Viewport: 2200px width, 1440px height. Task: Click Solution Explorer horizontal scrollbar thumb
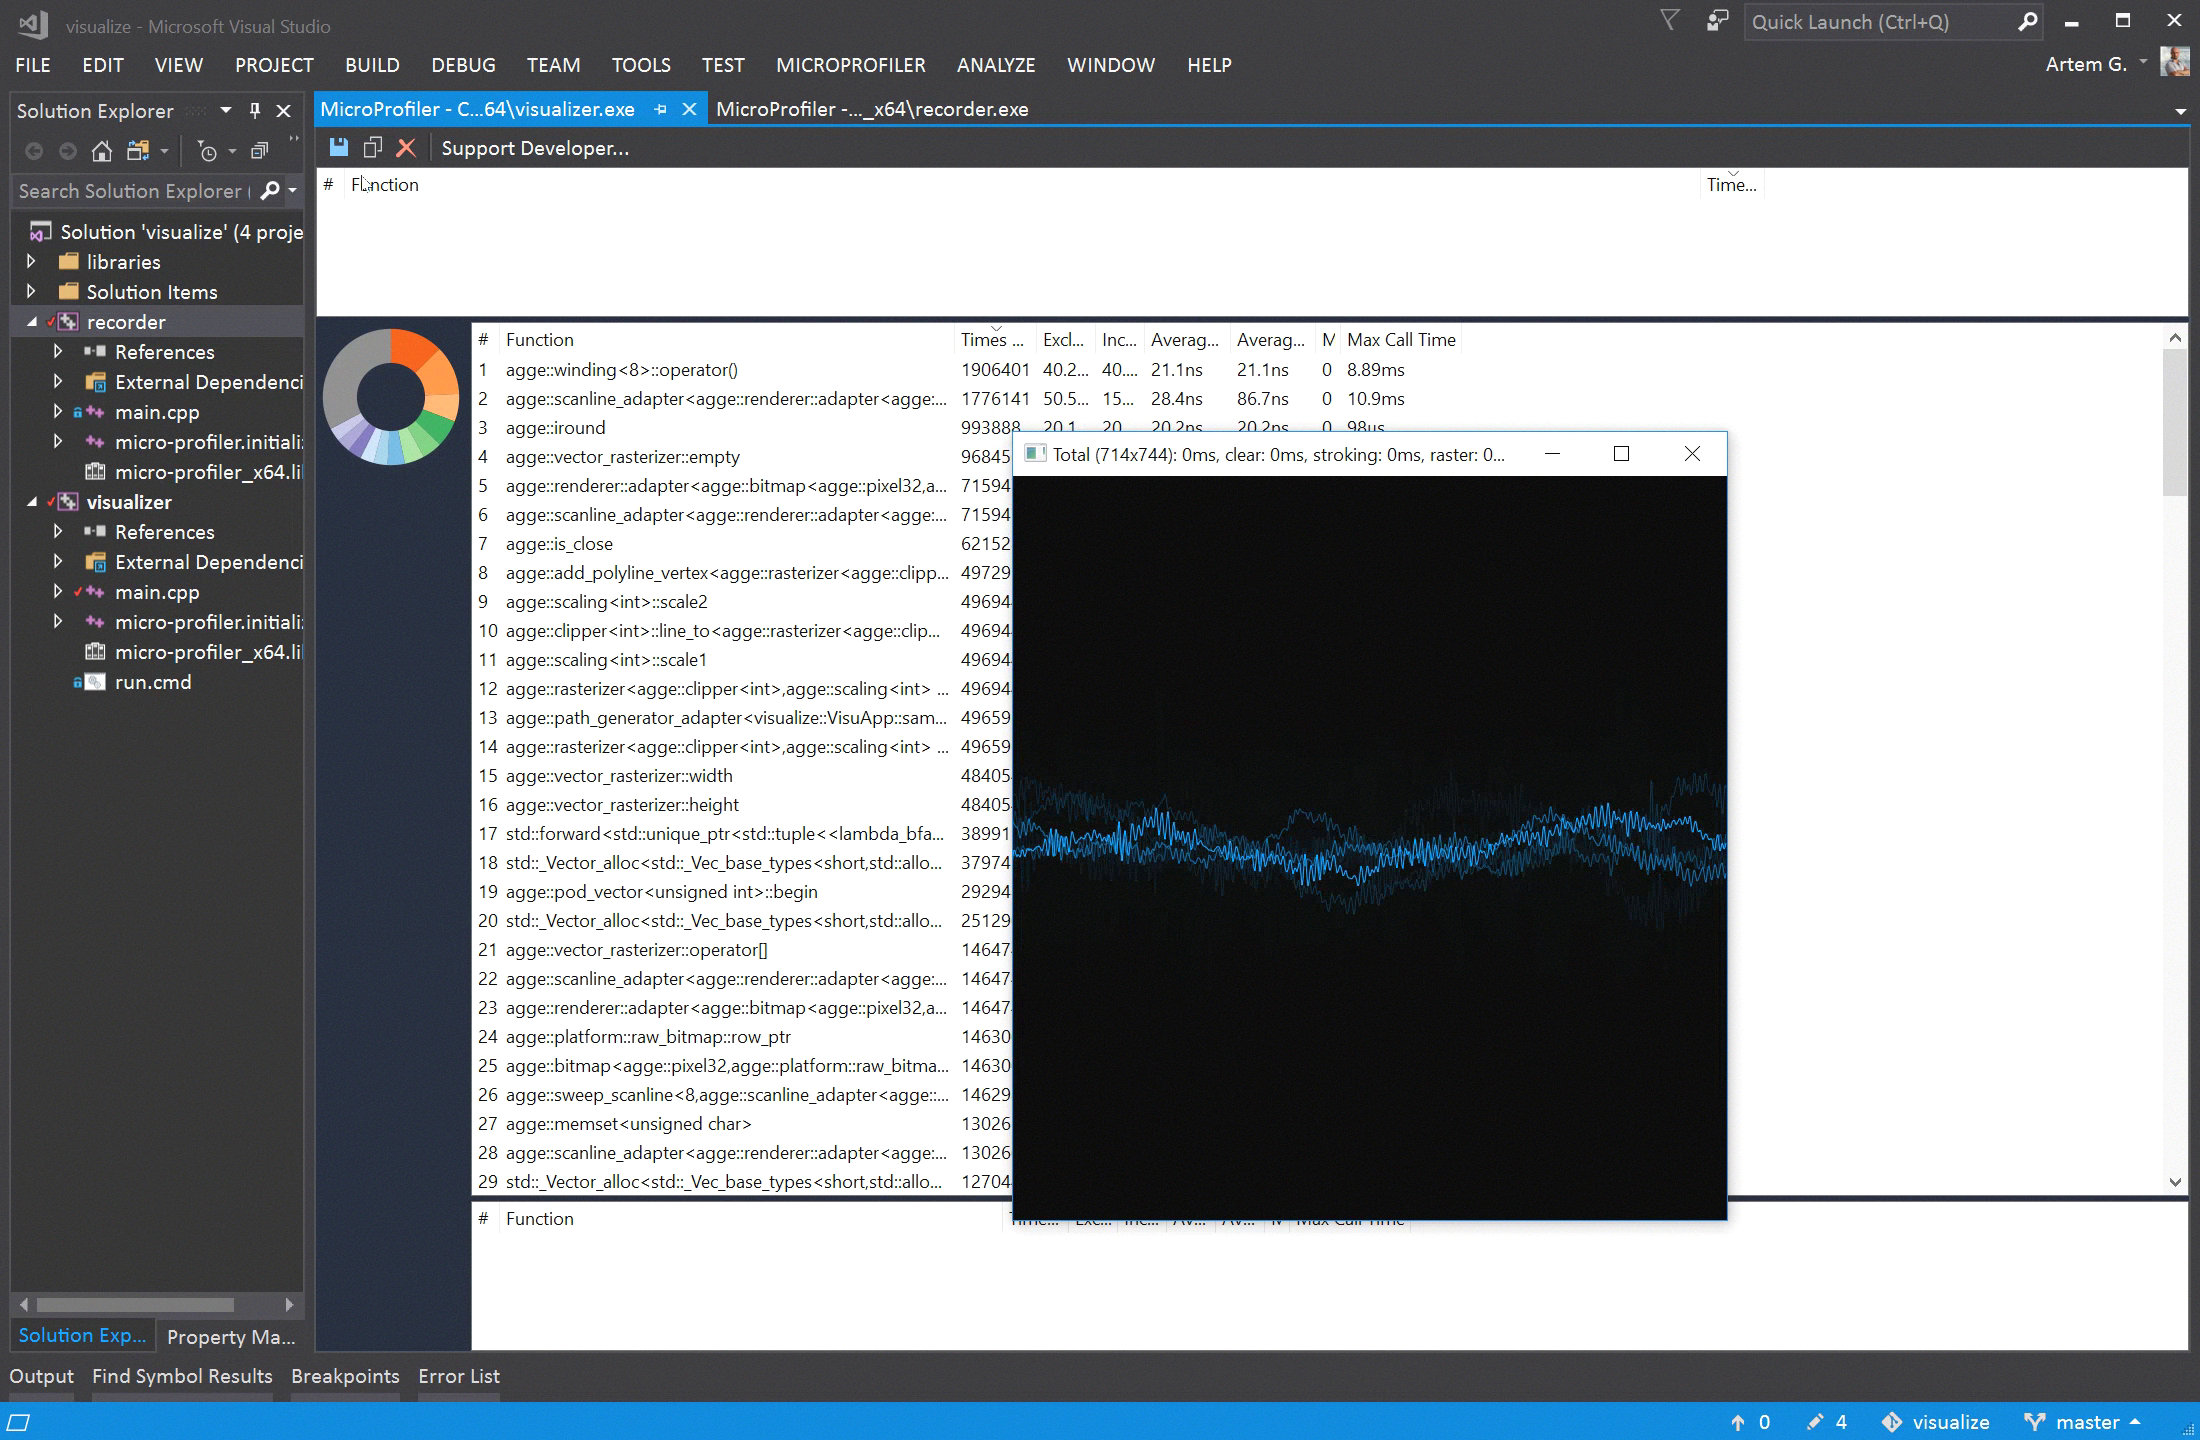135,1304
